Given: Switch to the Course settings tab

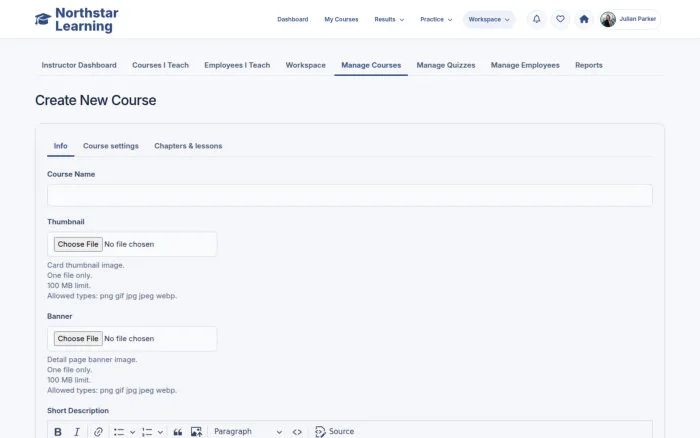Looking at the screenshot, I should [111, 146].
